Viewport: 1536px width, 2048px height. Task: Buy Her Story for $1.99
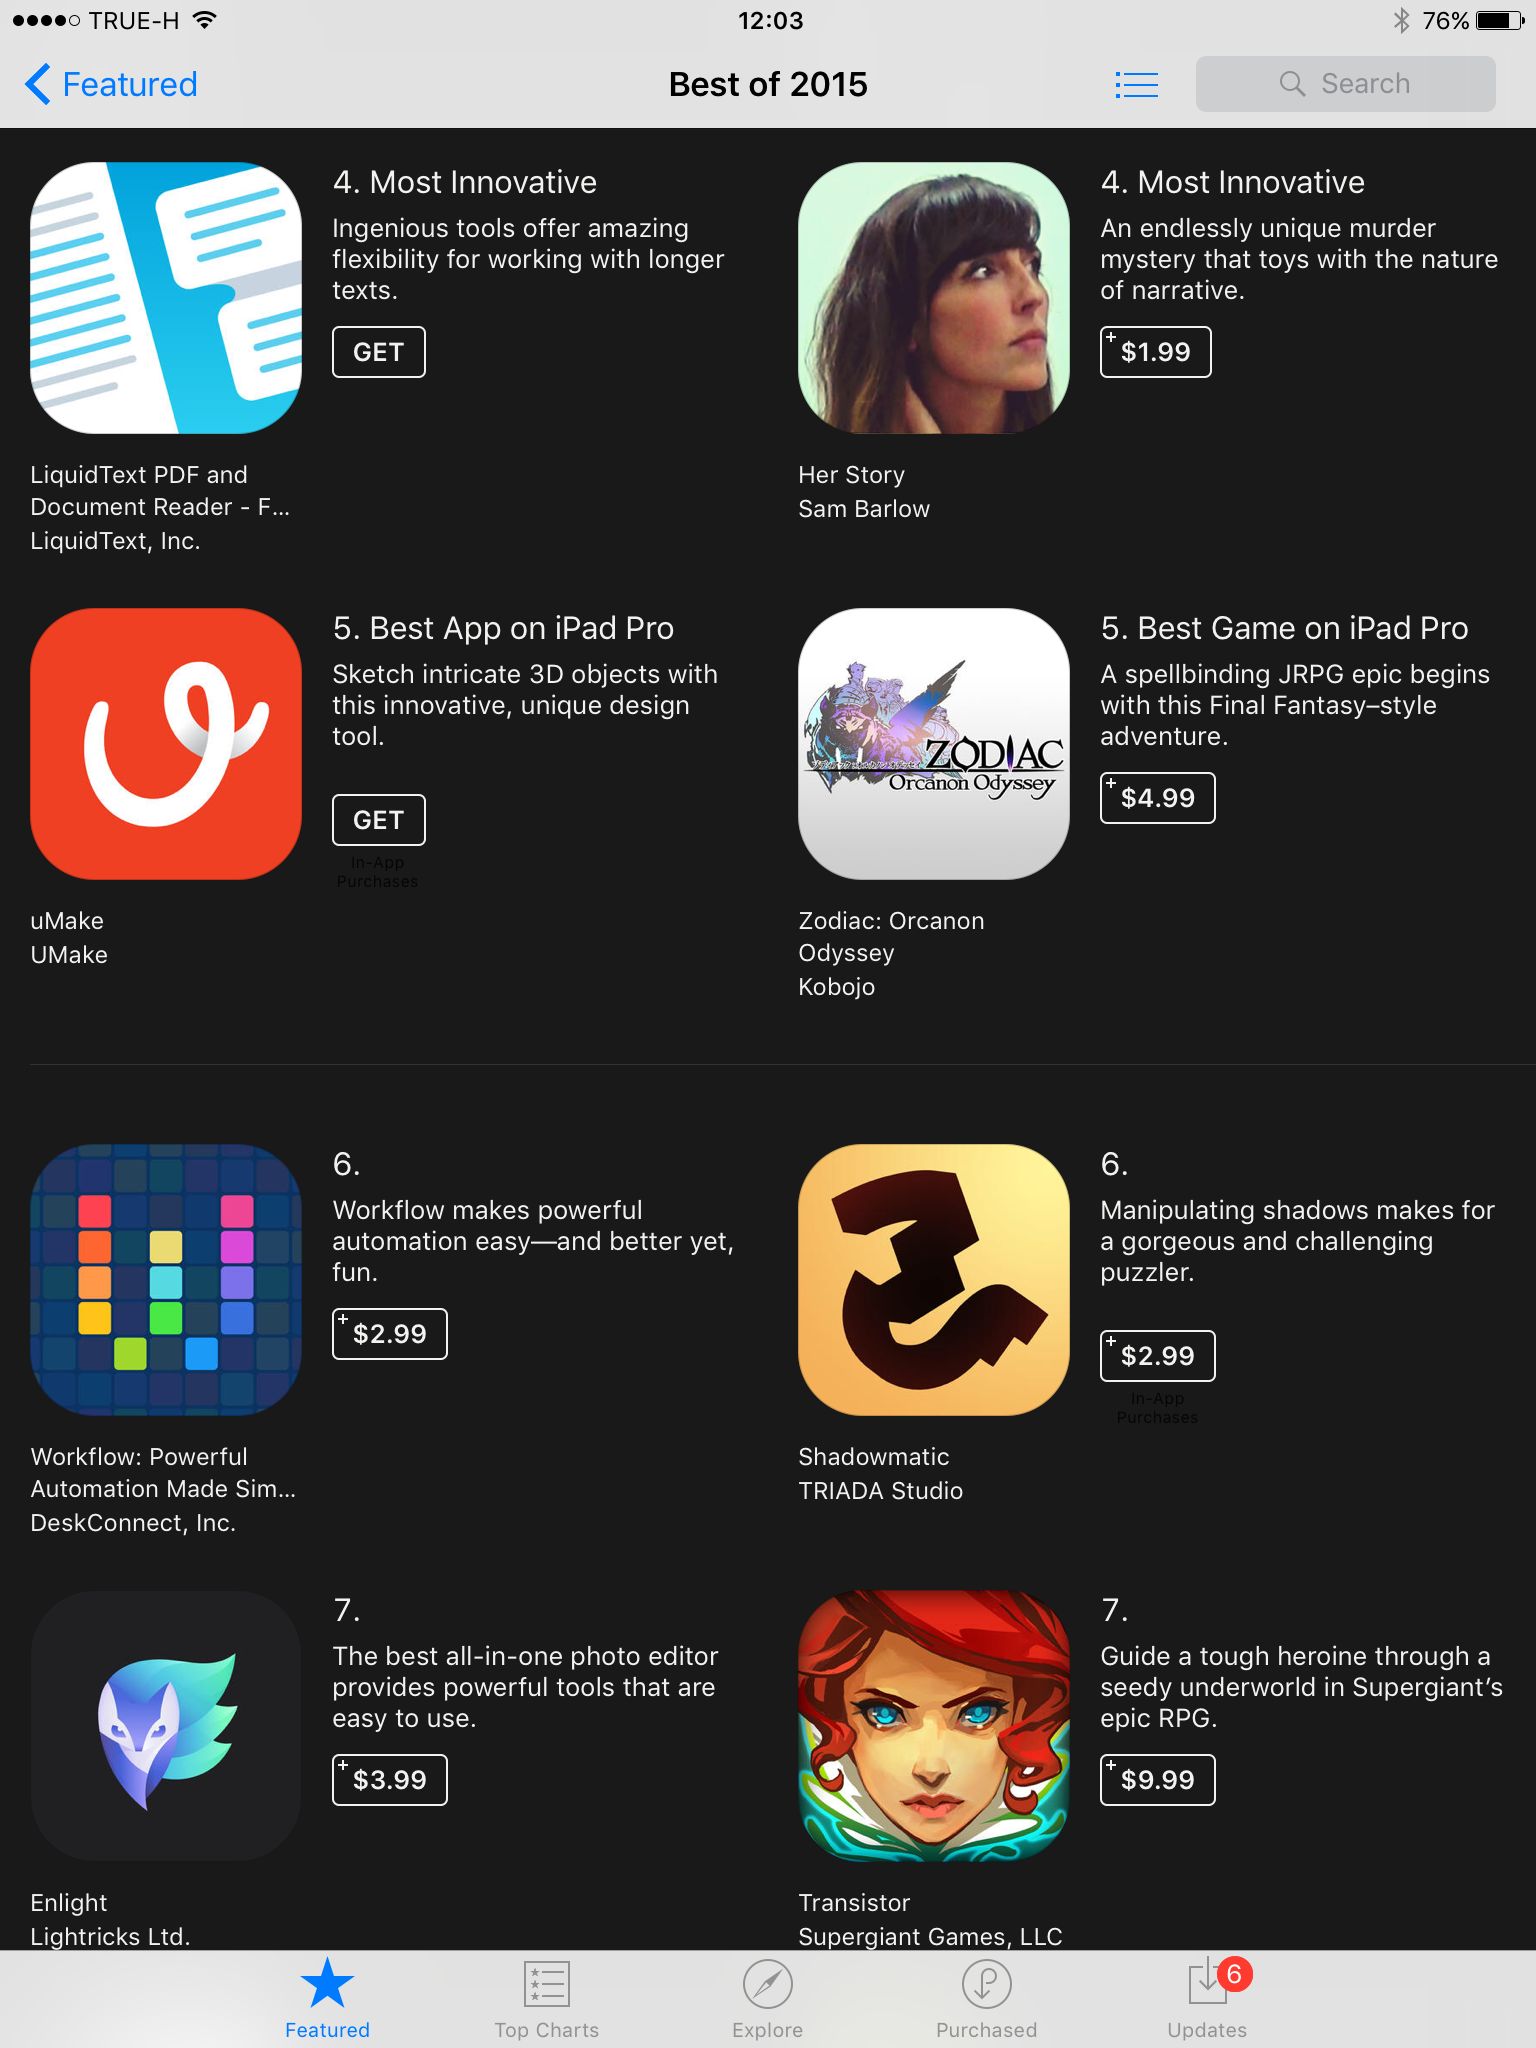click(x=1156, y=352)
